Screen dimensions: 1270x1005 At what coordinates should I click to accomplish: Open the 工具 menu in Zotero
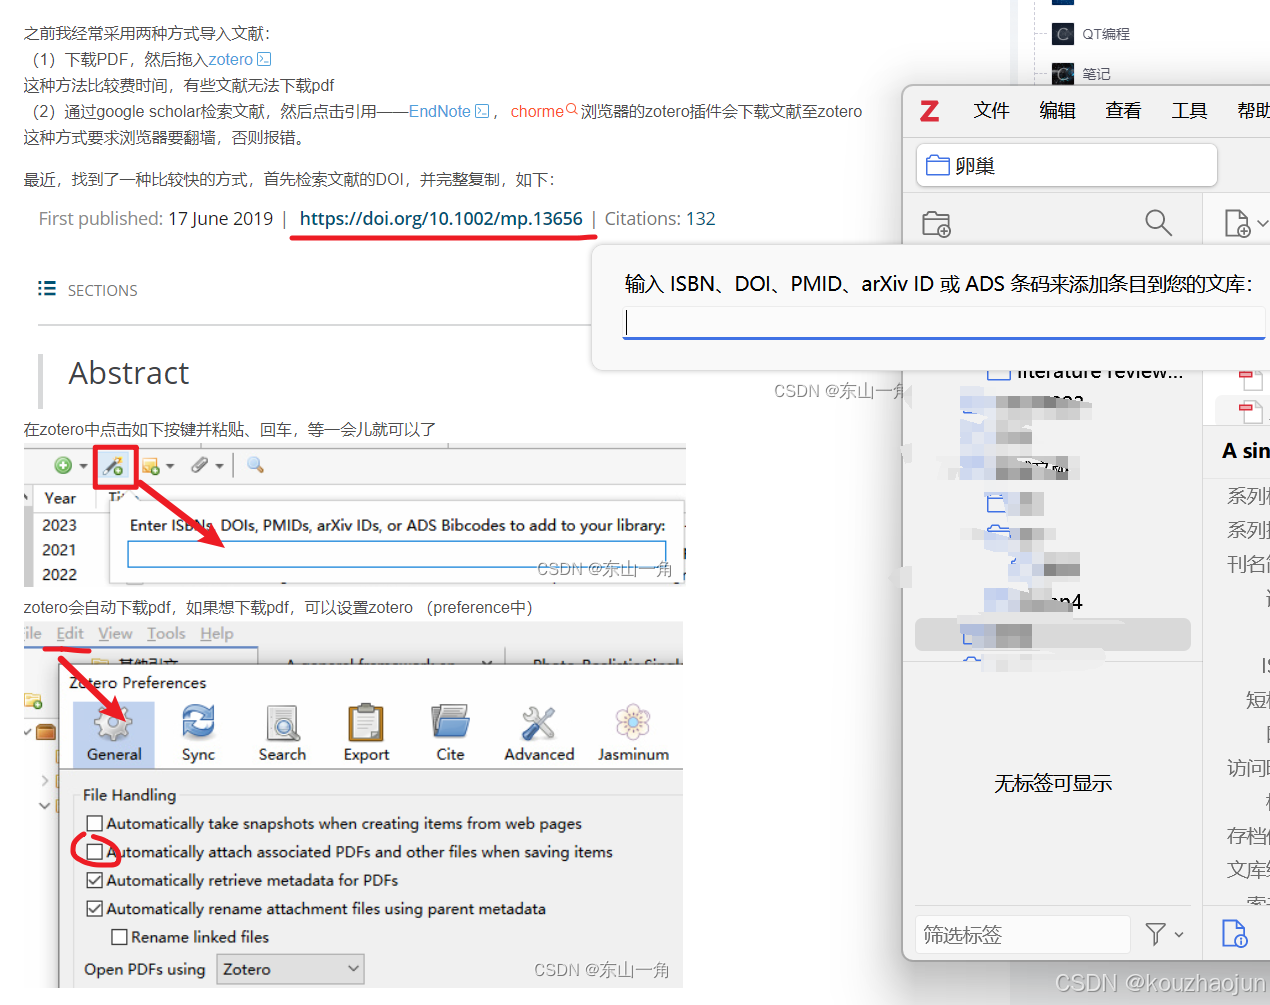point(1189,111)
